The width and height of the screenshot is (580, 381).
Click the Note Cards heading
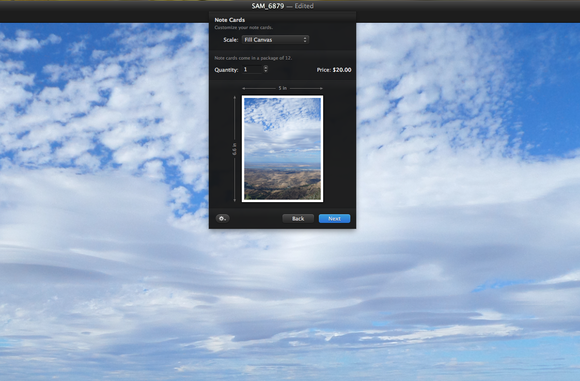(x=230, y=20)
